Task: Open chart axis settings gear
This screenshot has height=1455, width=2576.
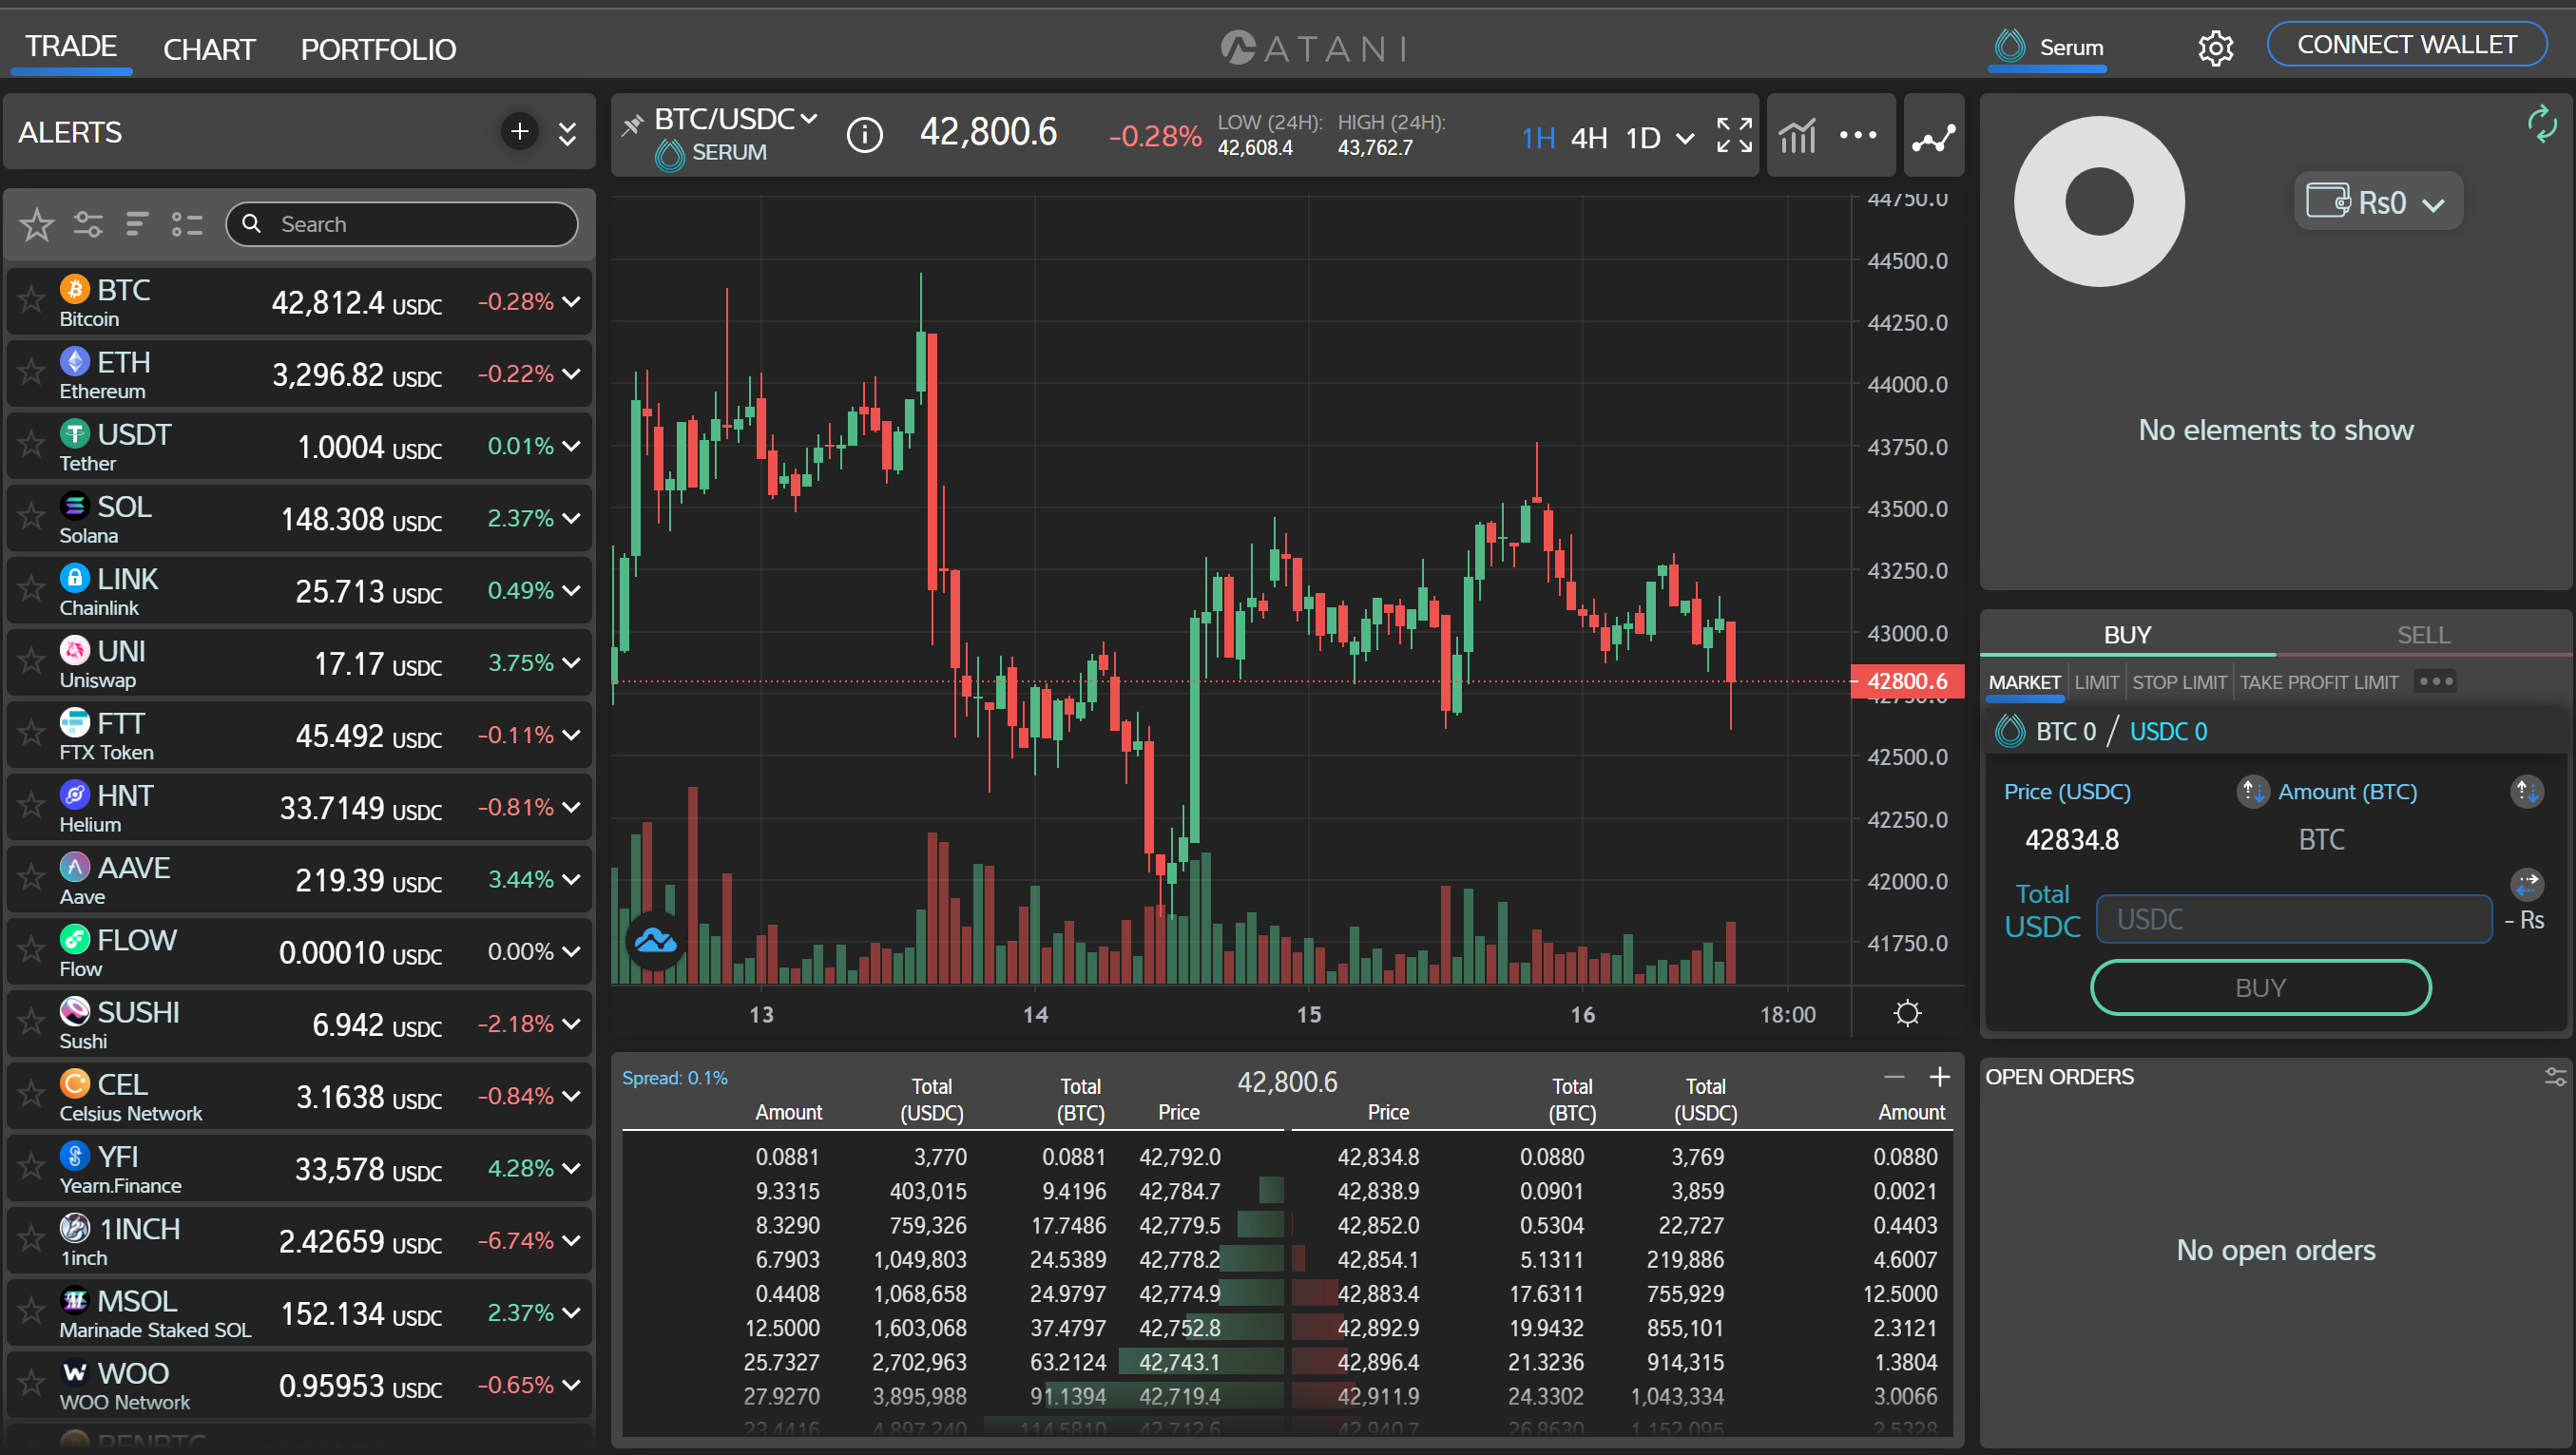Action: click(x=1907, y=1013)
